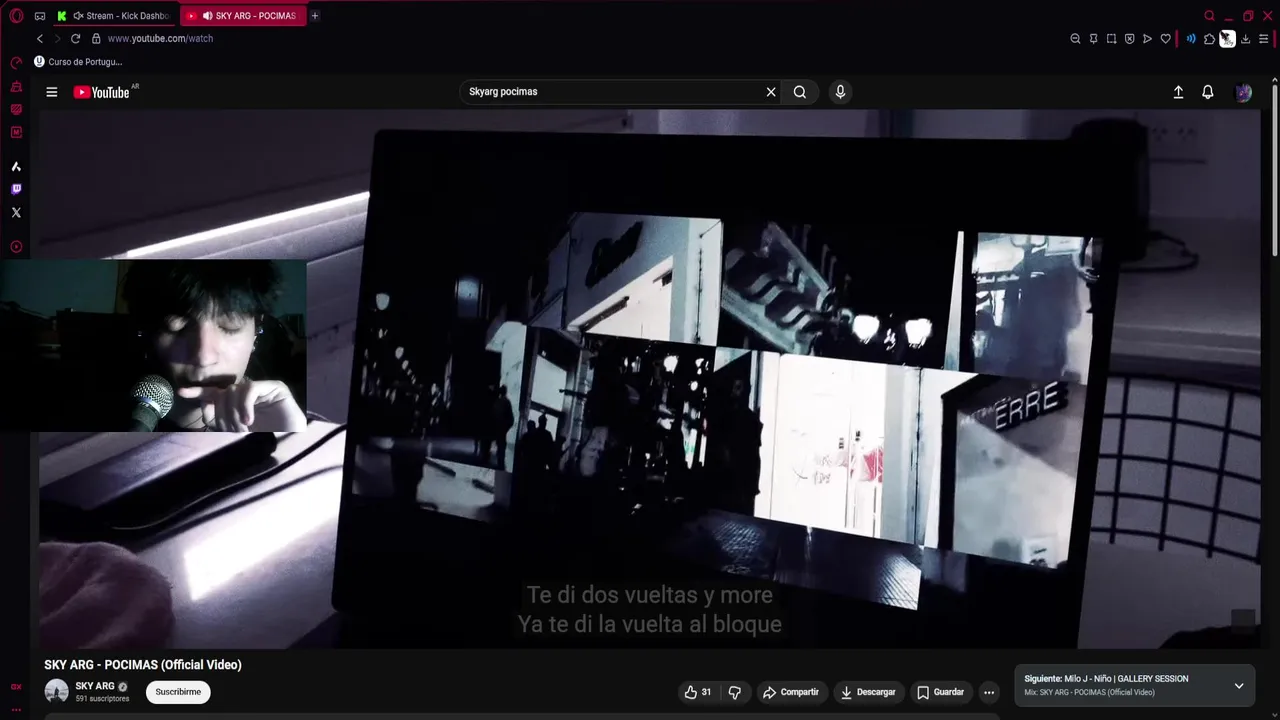Search tabs with red magnifier icon
The width and height of the screenshot is (1280, 720).
click(1209, 16)
